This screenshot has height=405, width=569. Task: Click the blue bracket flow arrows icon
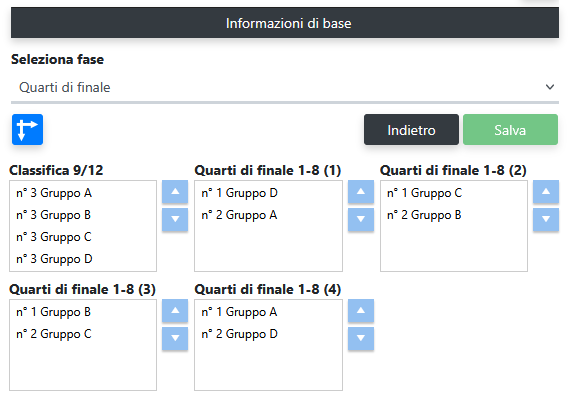[x=27, y=130]
